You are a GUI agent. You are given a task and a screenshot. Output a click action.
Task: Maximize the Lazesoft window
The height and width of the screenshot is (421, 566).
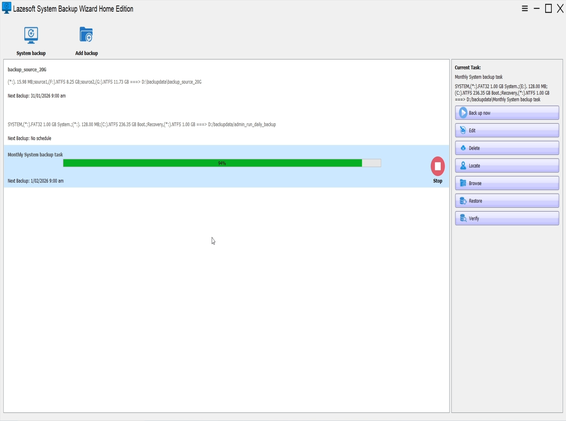tap(548, 8)
